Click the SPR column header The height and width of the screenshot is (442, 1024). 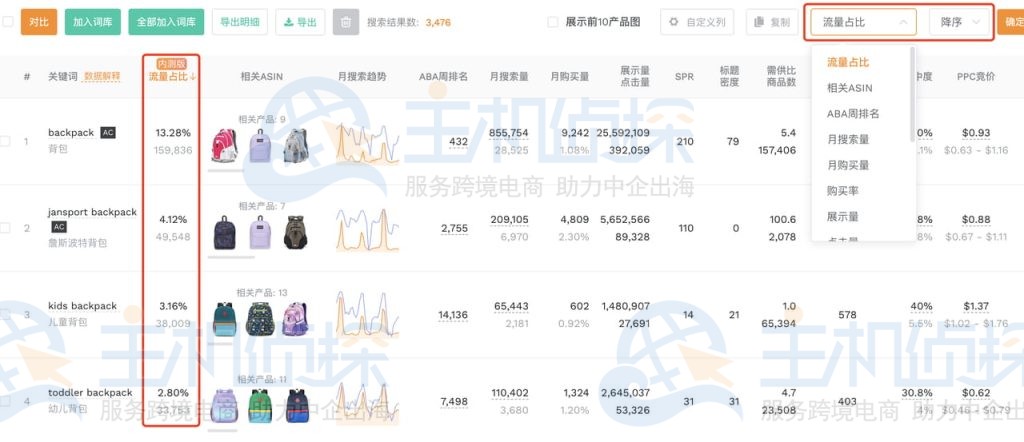pos(684,76)
